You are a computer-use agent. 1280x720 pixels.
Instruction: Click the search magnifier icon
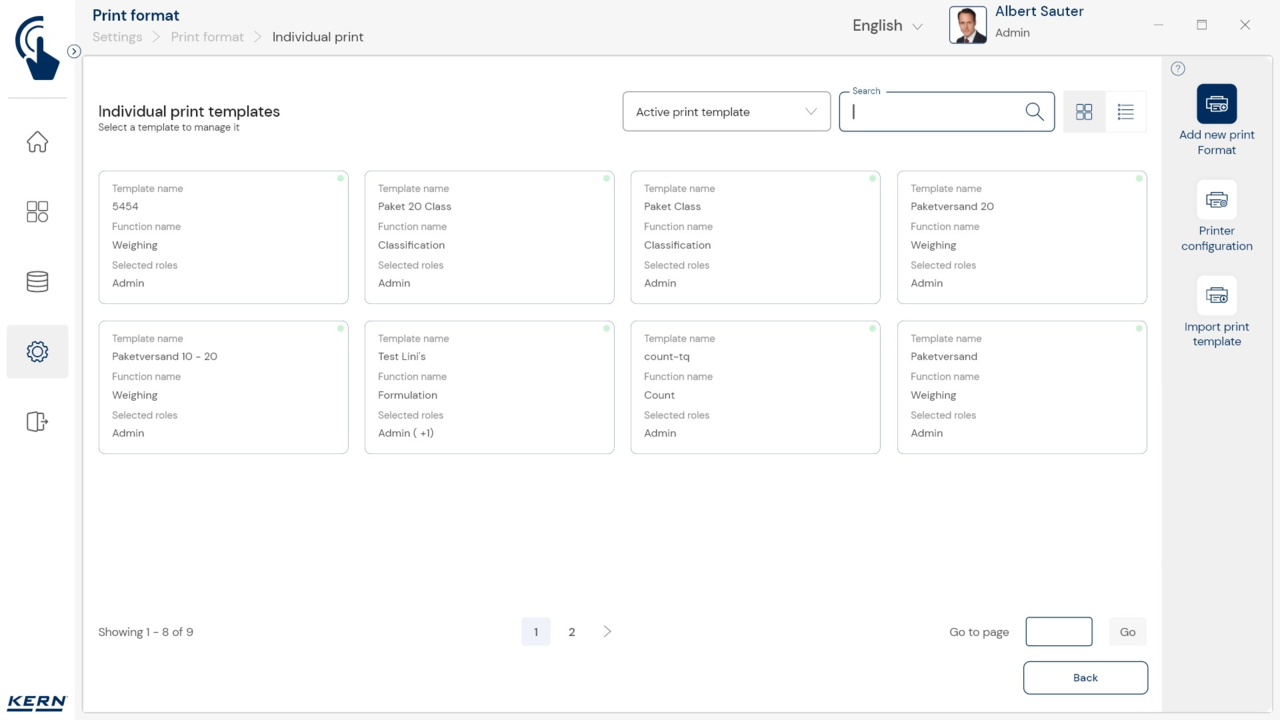pos(1034,112)
